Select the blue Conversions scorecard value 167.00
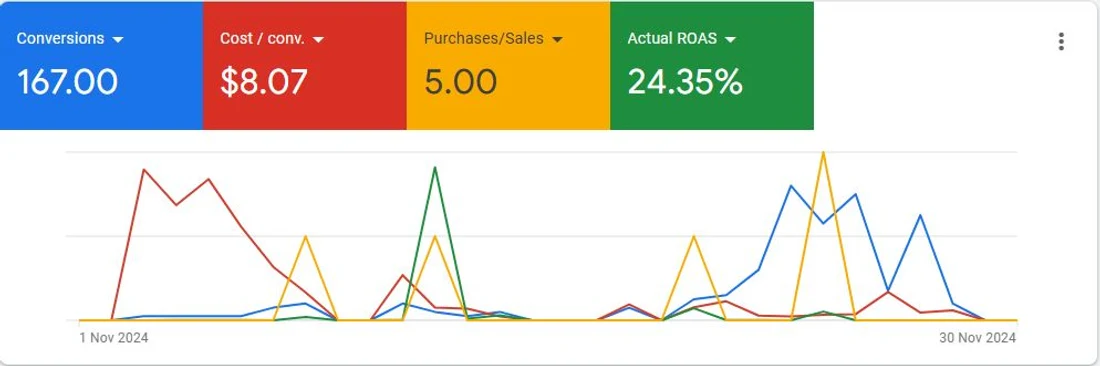1100x366 pixels. pyautogui.click(x=67, y=82)
